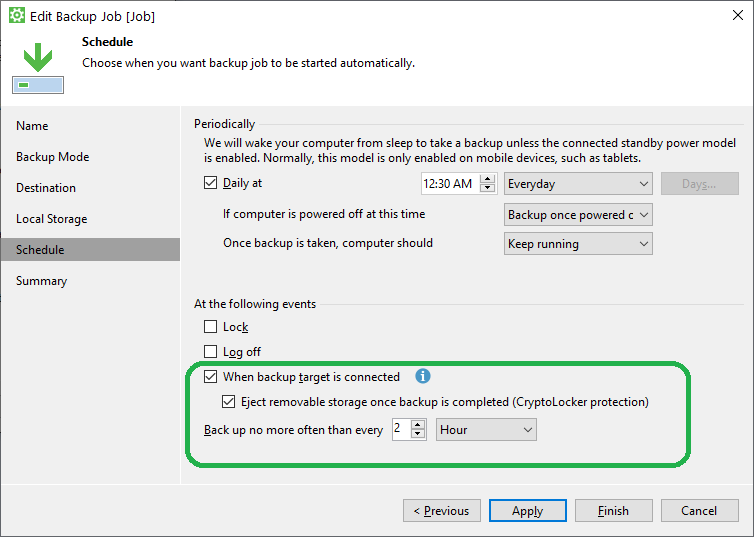Image resolution: width=754 pixels, height=537 pixels.
Task: Click the Veeam gear icon in title bar
Action: [x=16, y=16]
